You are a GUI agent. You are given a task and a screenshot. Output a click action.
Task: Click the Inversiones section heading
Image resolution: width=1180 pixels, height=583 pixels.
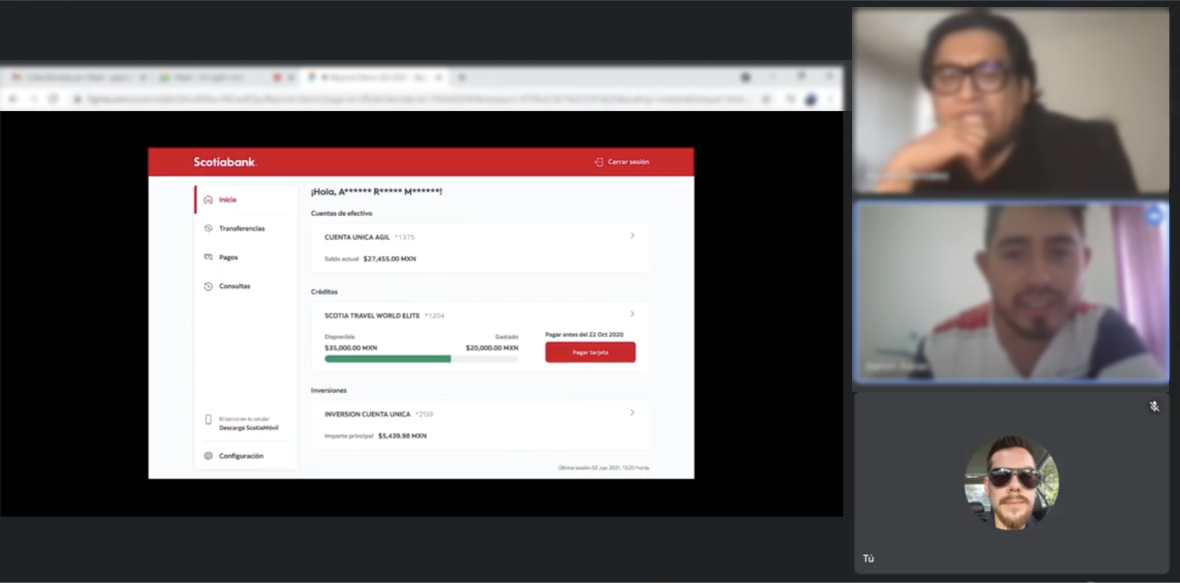[329, 390]
